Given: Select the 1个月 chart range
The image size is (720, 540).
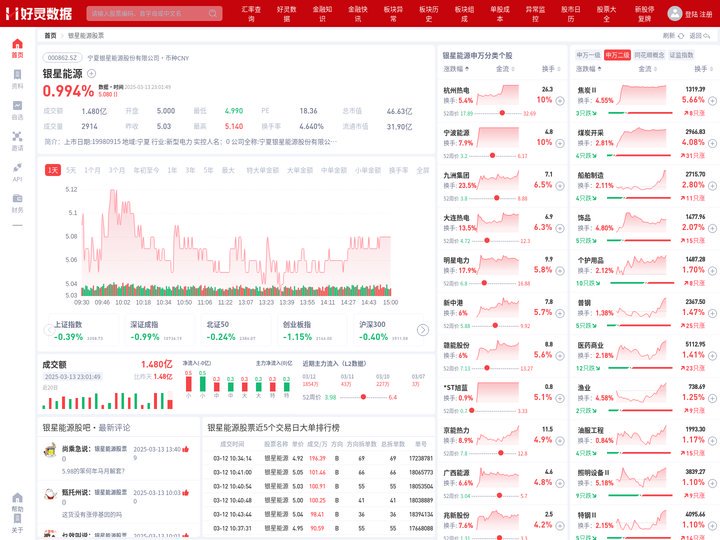Looking at the screenshot, I should click(x=92, y=170).
